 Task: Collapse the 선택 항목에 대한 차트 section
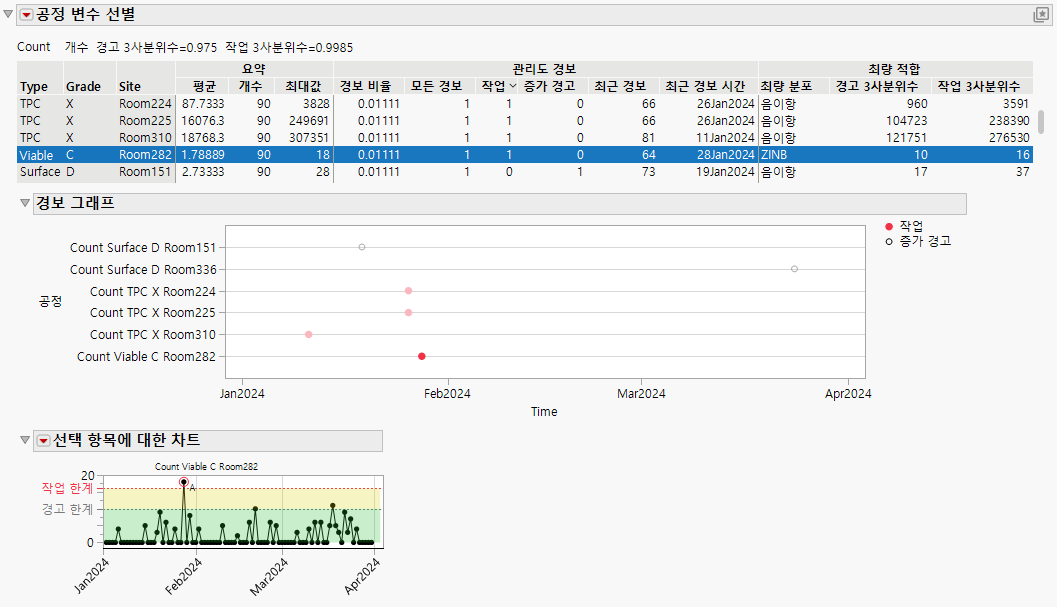point(25,440)
